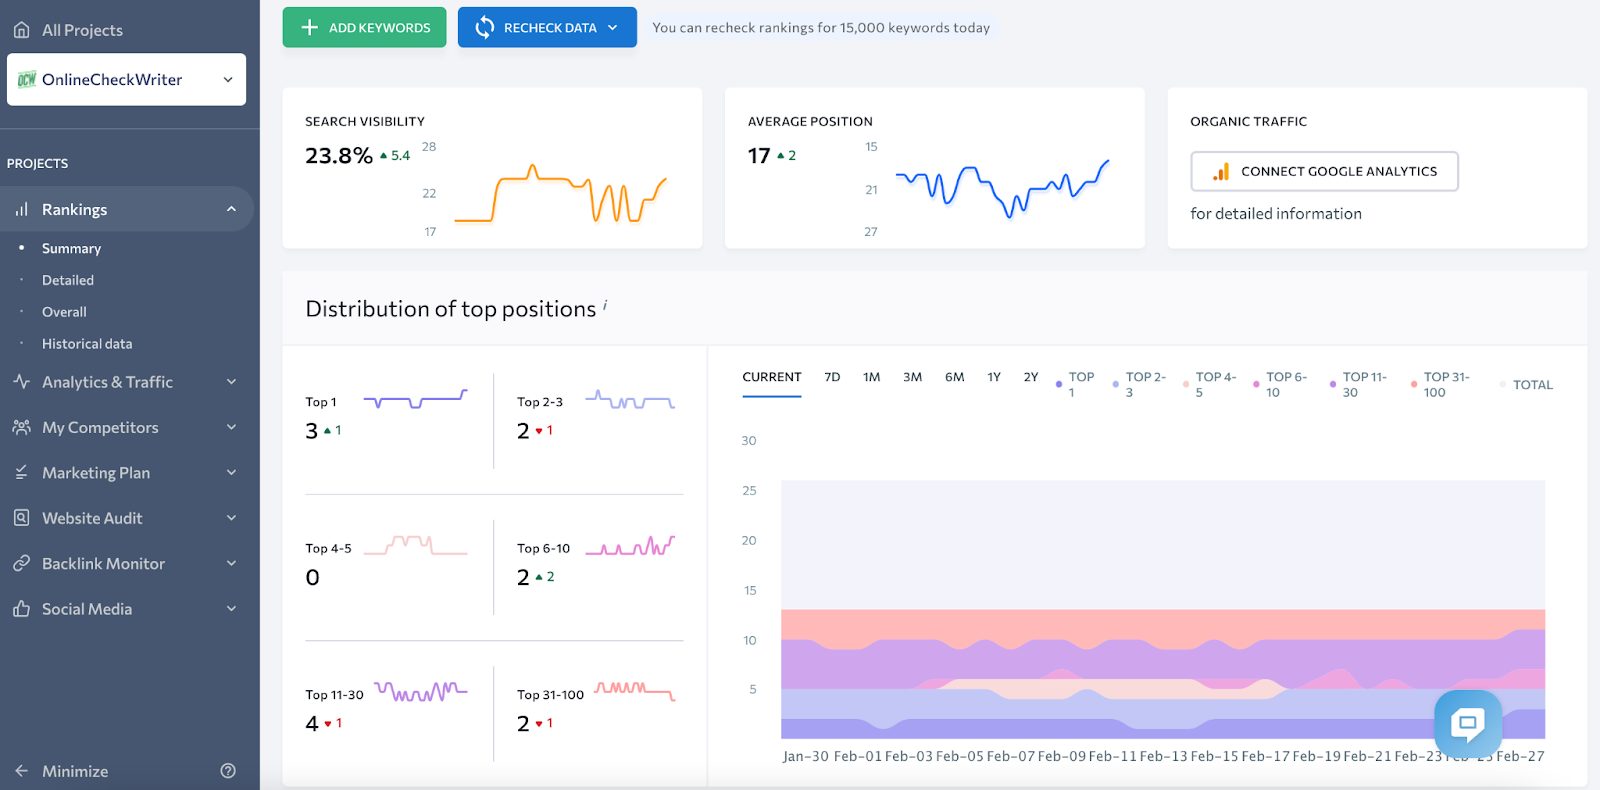Screen dimensions: 1600x790
Task: Open the help question mark icon
Action: pyautogui.click(x=228, y=771)
